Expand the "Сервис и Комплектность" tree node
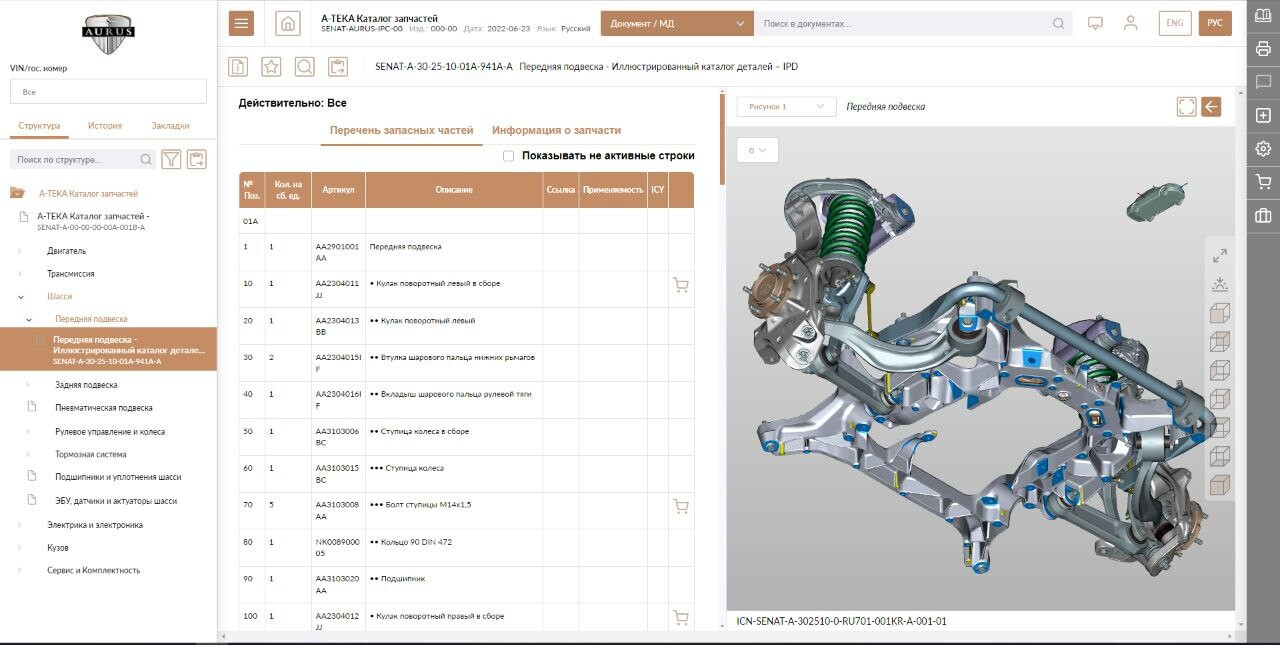1280x645 pixels. [x=20, y=570]
